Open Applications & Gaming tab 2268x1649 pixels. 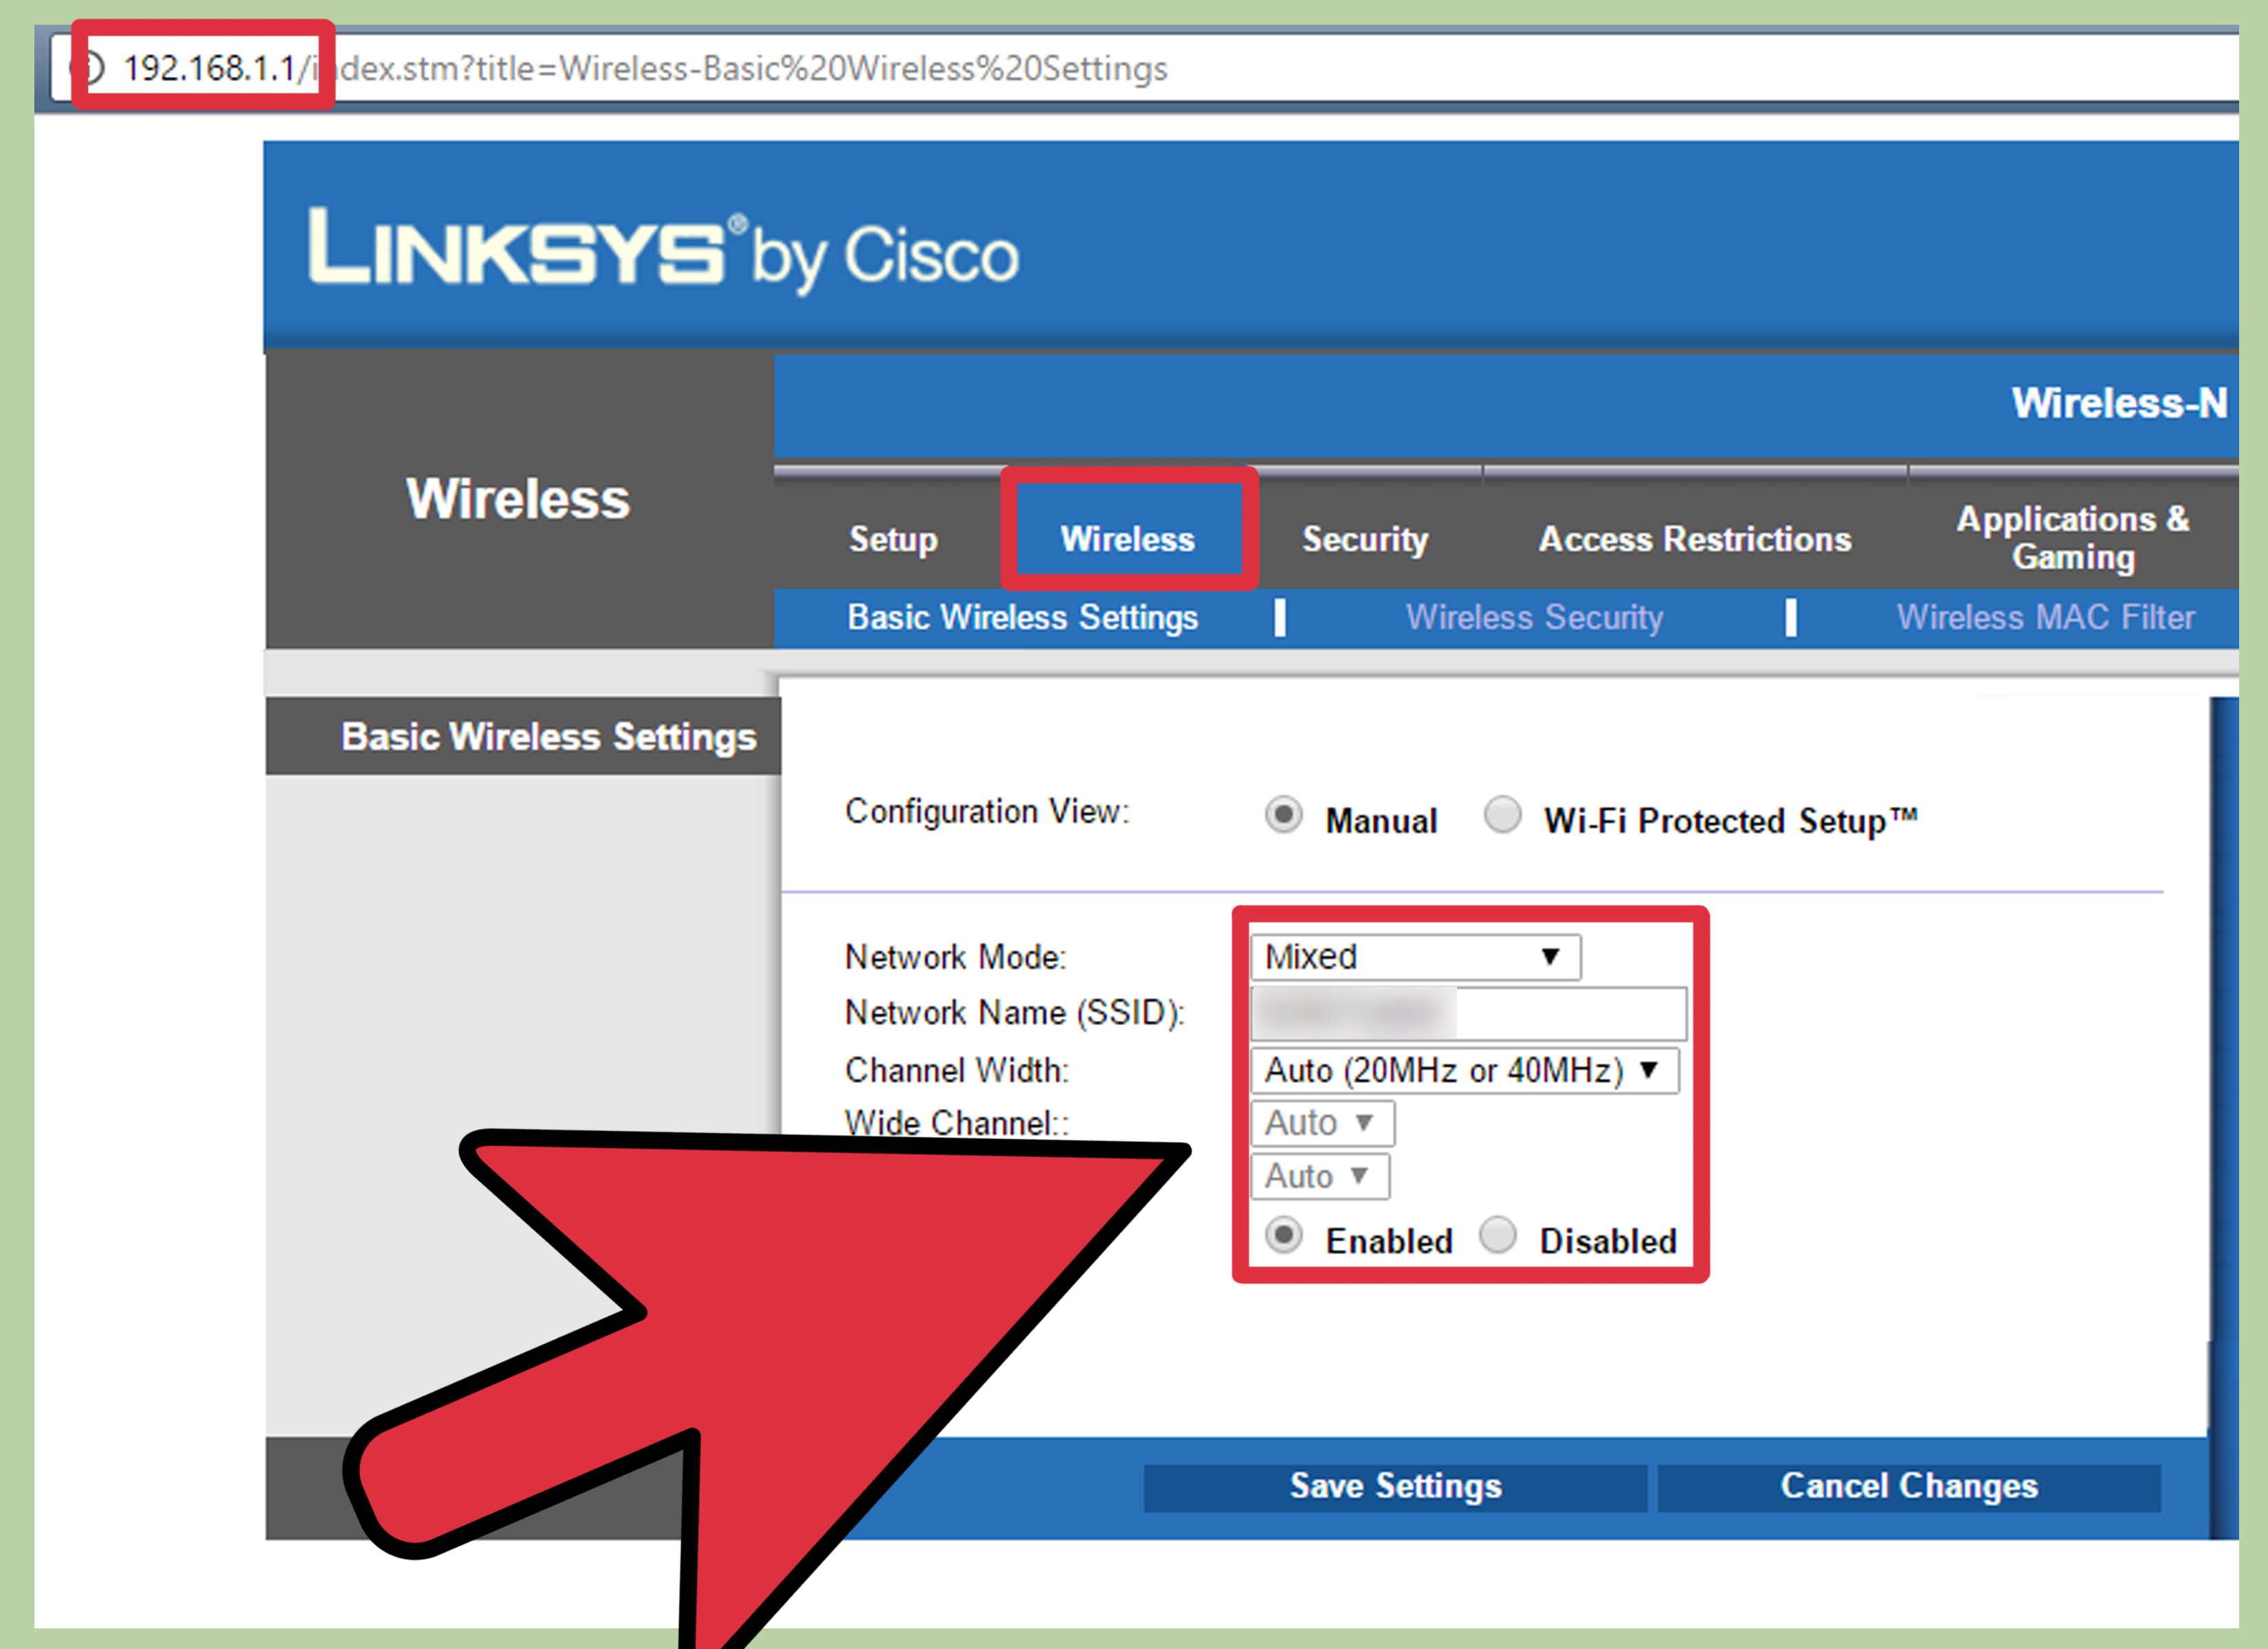point(2073,537)
